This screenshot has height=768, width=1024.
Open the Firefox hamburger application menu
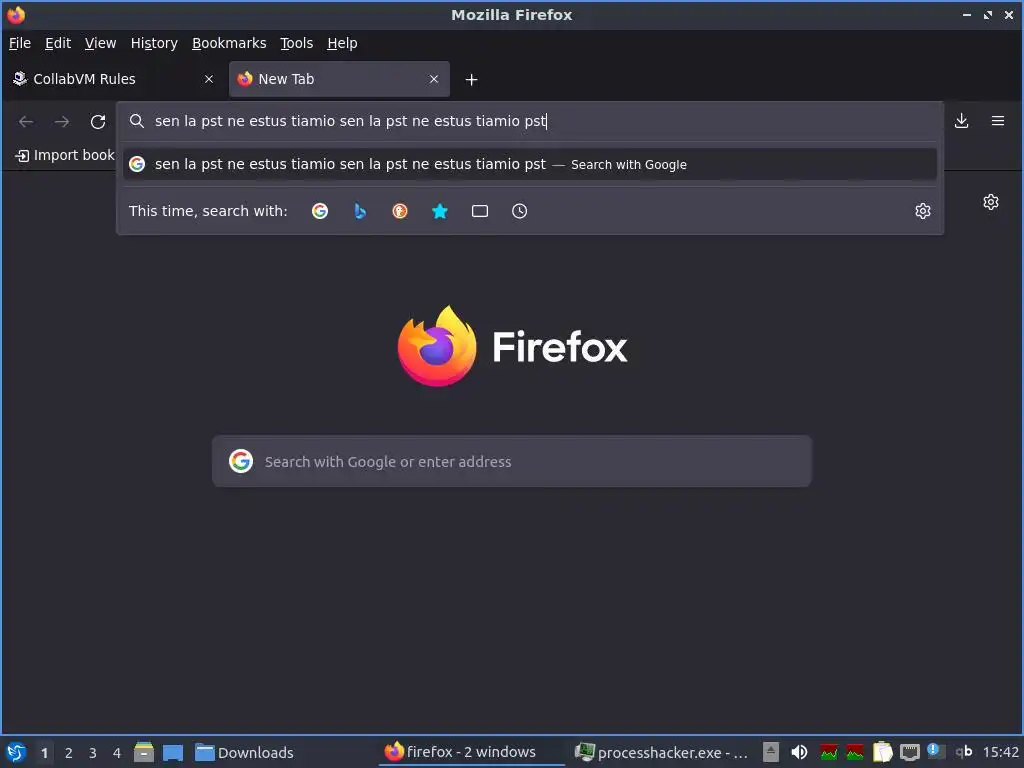coord(998,121)
